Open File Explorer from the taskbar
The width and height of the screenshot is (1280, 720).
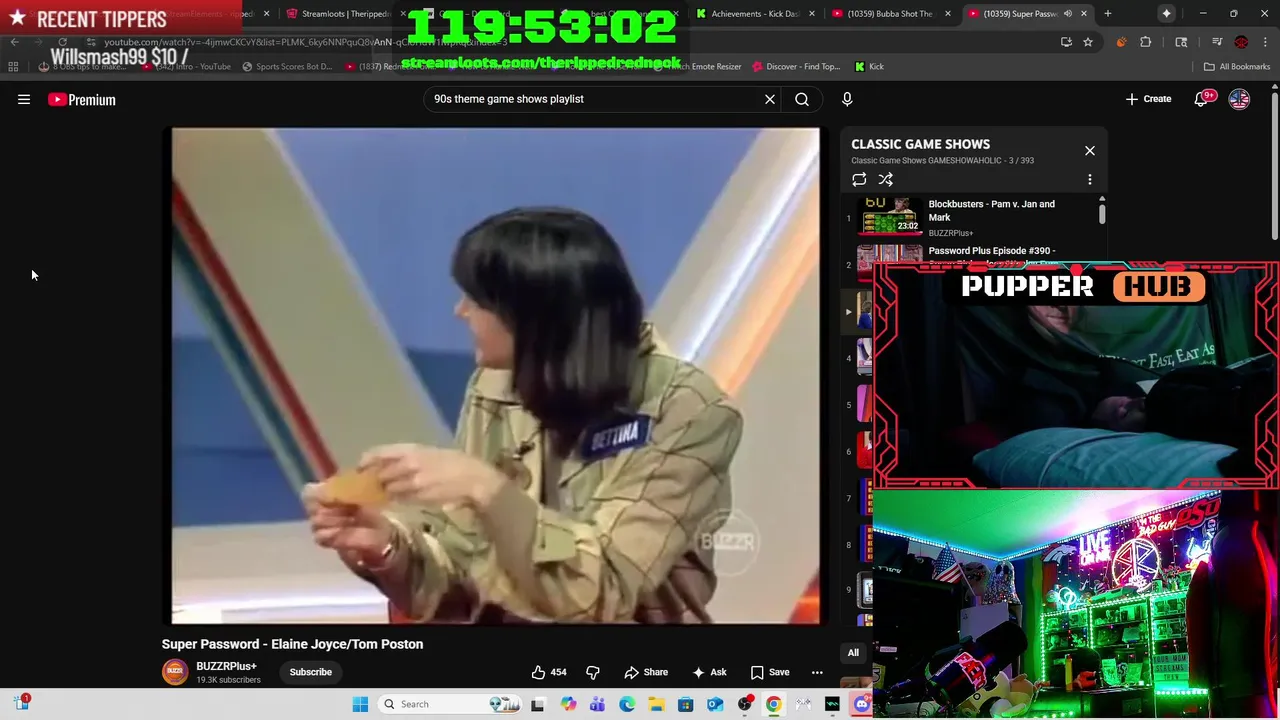656,704
